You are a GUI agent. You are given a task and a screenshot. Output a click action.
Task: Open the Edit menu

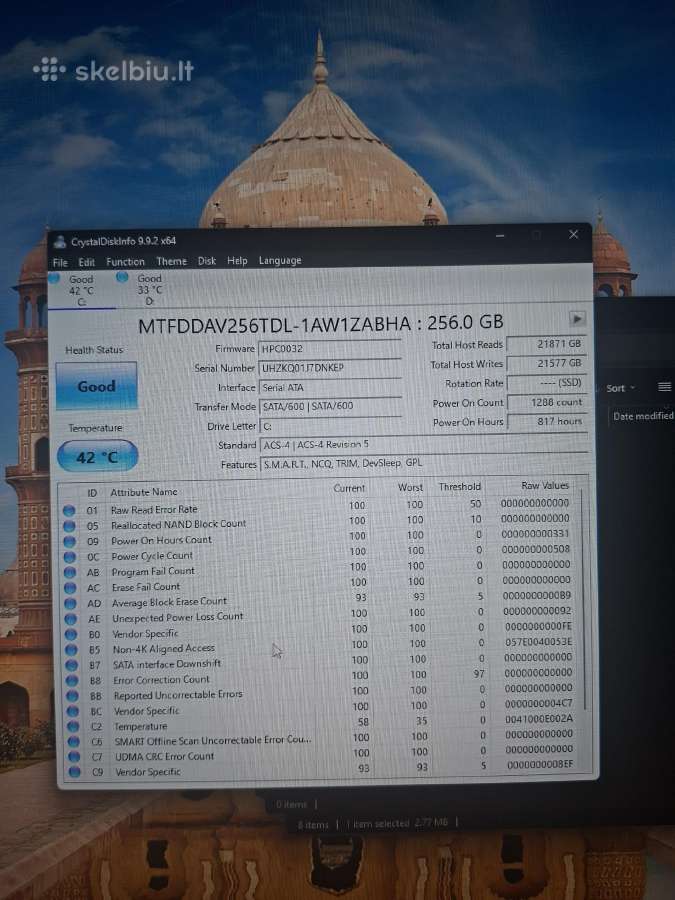click(x=87, y=262)
